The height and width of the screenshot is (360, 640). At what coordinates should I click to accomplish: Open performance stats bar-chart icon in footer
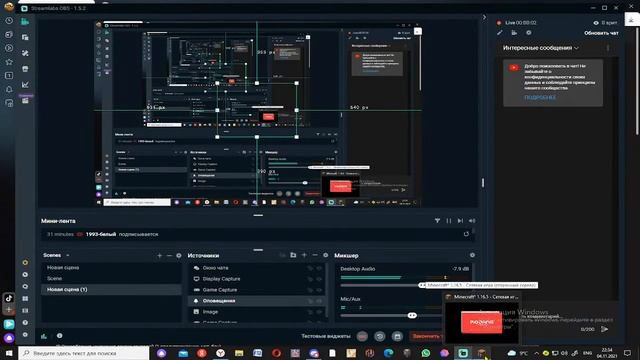(x=44, y=336)
